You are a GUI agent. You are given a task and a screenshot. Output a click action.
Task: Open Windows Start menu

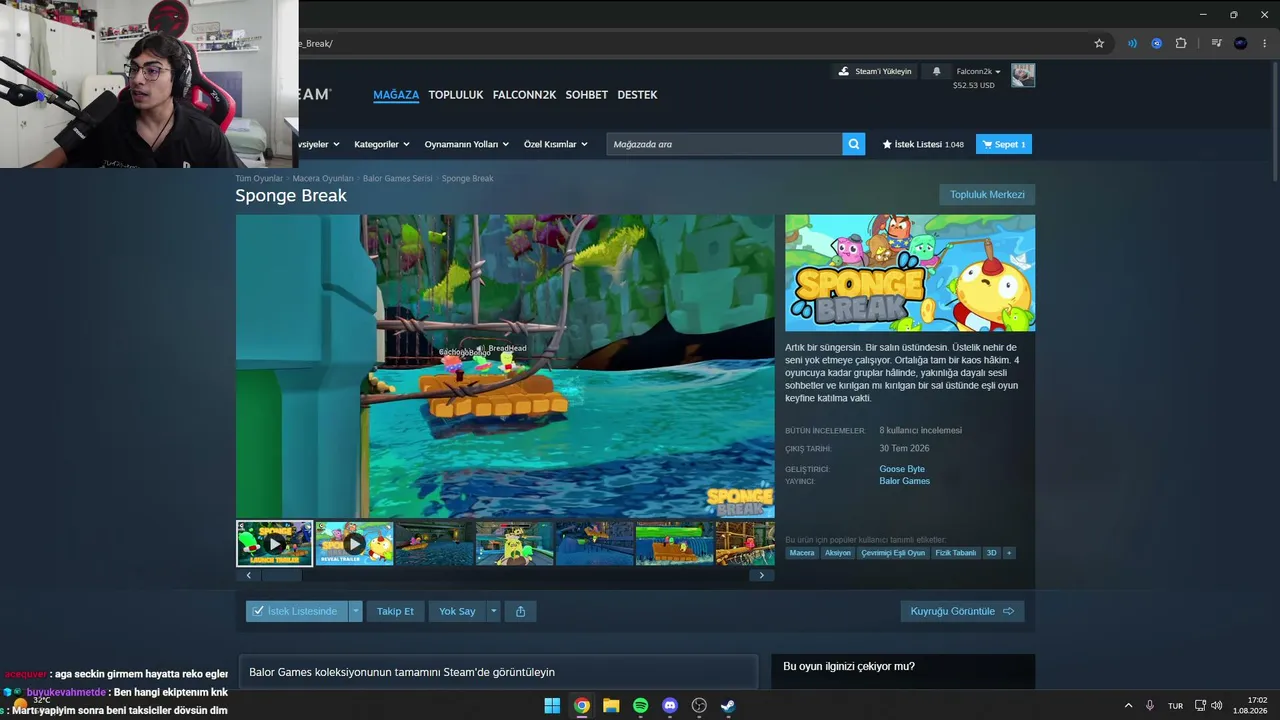[552, 706]
